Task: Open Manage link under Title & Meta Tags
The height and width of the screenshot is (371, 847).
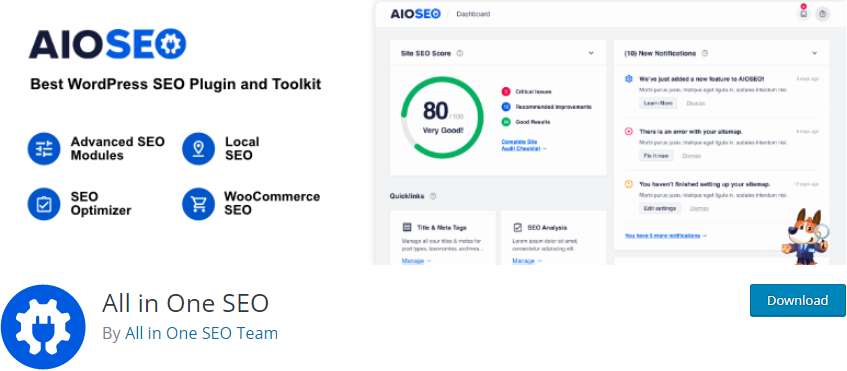Action: (416, 261)
